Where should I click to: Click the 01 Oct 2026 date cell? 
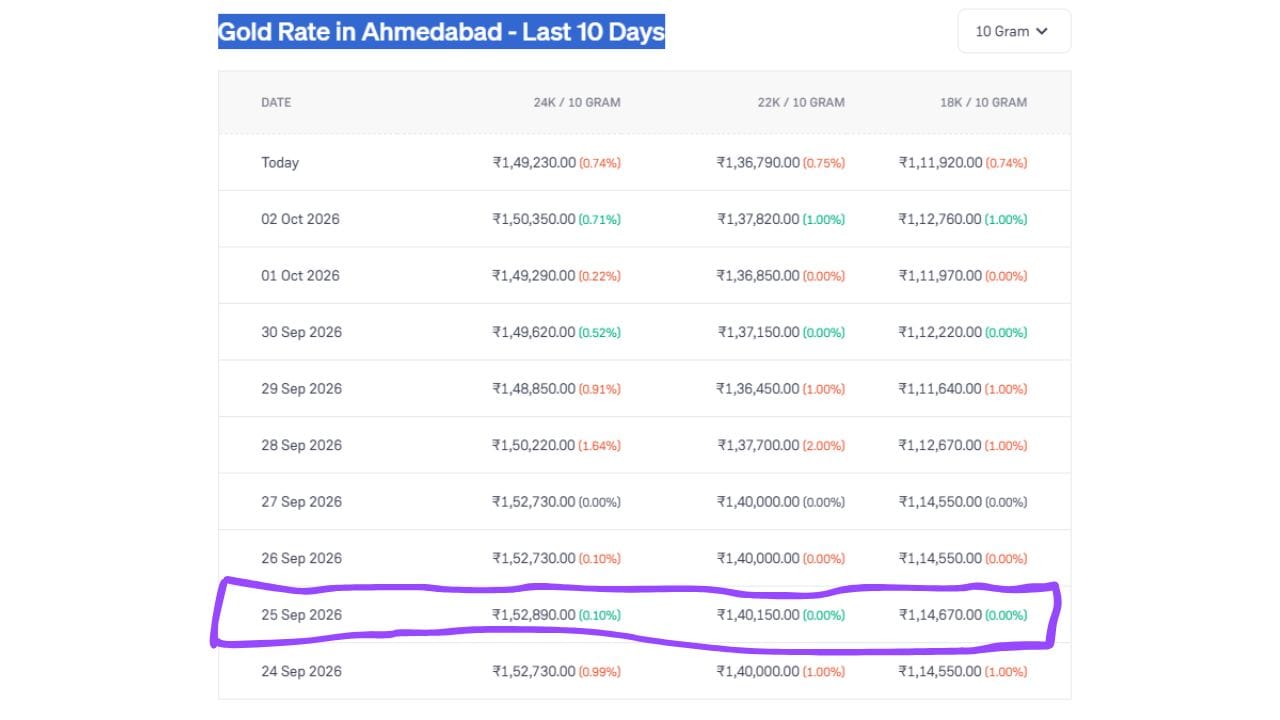click(x=300, y=276)
